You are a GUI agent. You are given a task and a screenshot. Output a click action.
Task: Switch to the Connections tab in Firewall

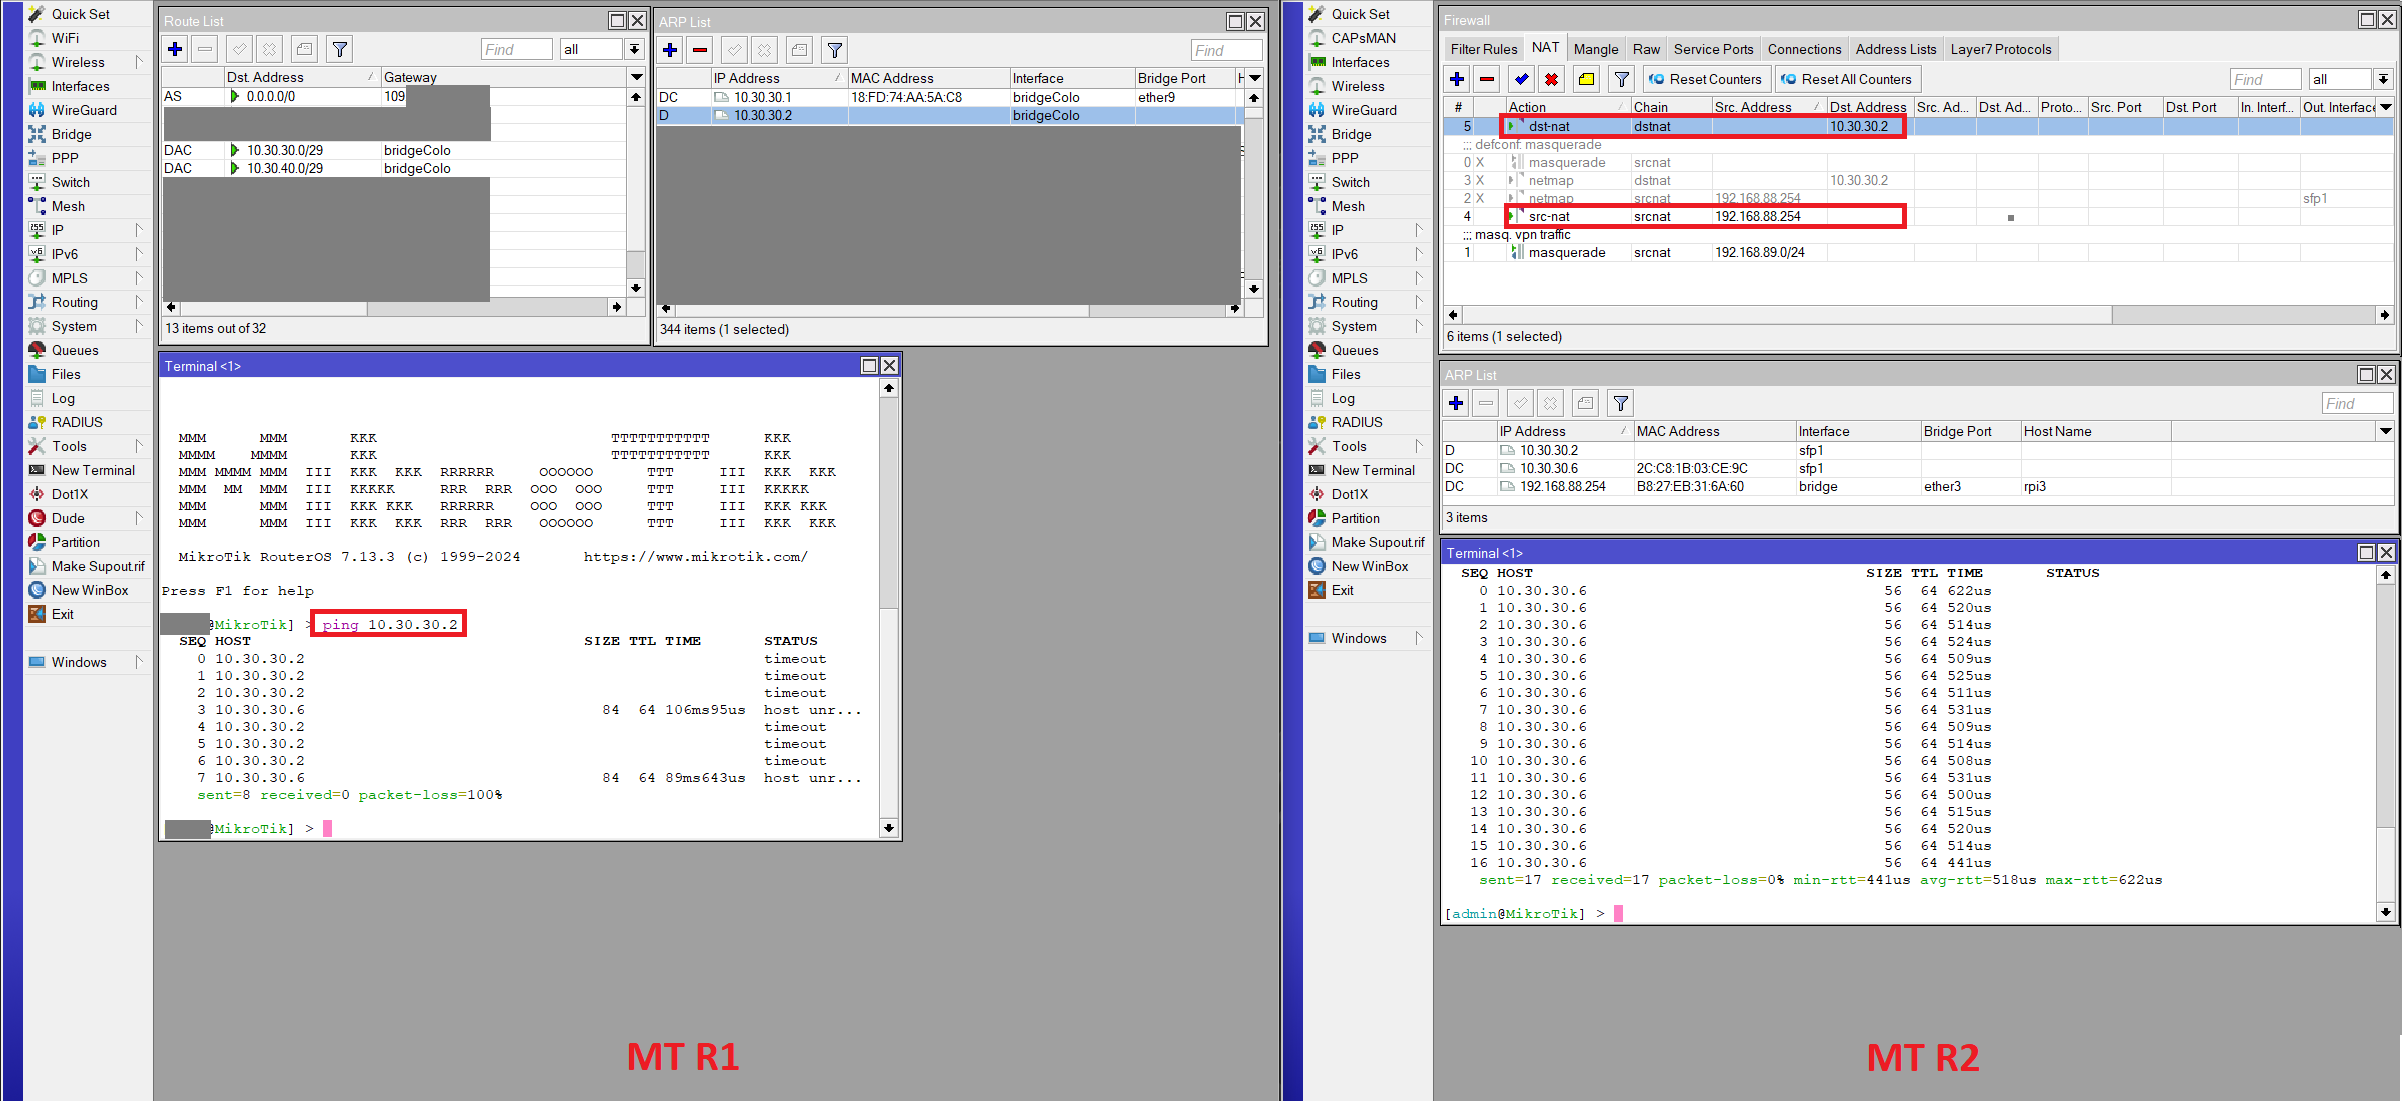point(1804,48)
